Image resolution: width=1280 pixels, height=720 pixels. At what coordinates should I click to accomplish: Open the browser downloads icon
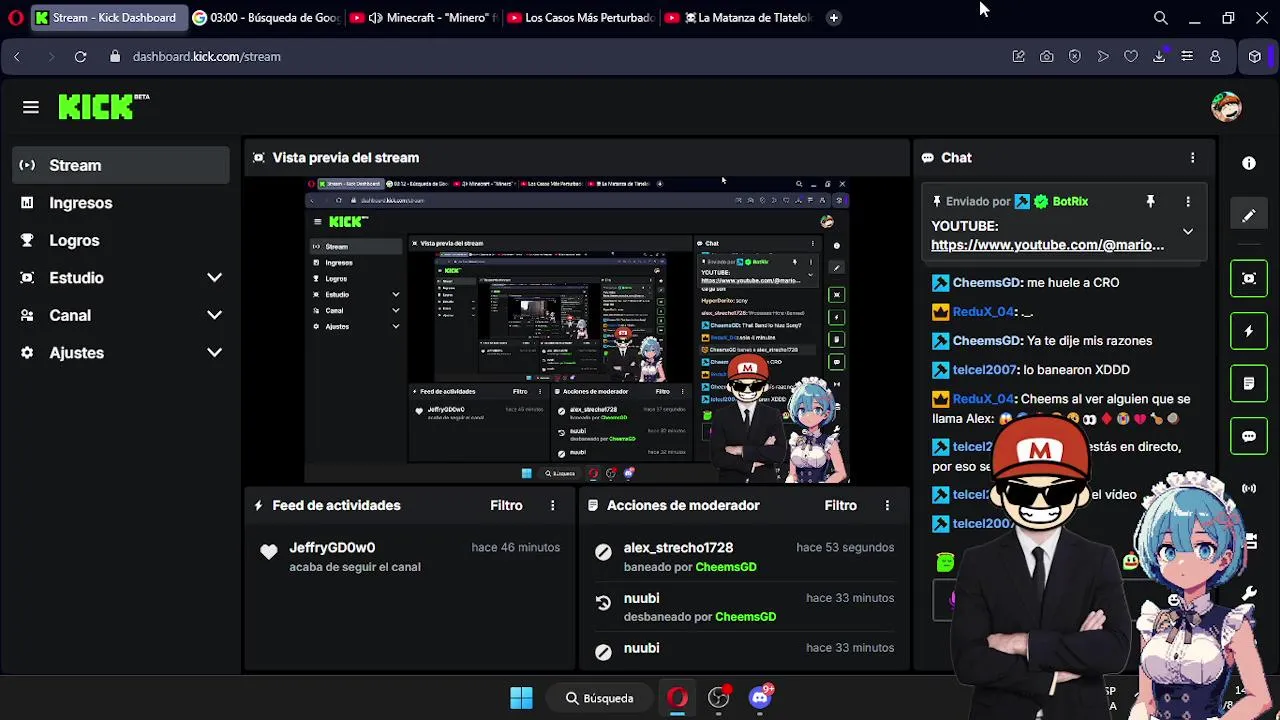pyautogui.click(x=1159, y=57)
